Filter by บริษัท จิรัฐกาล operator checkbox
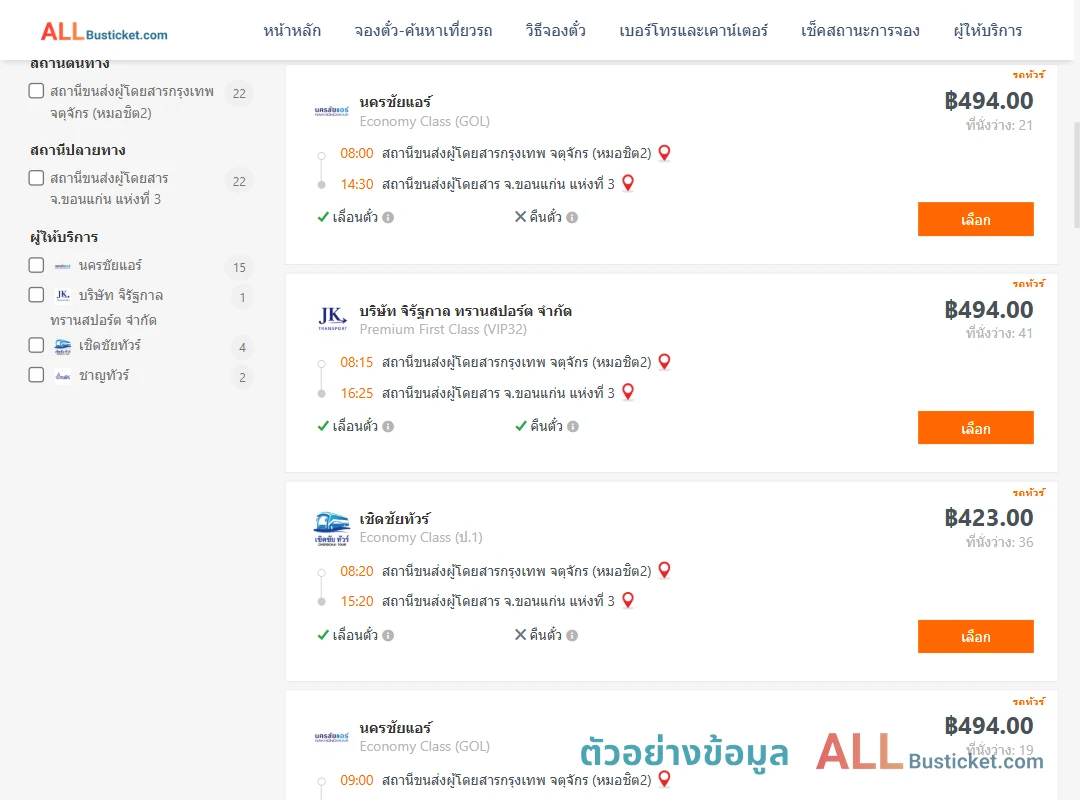This screenshot has width=1080, height=800. pyautogui.click(x=37, y=295)
